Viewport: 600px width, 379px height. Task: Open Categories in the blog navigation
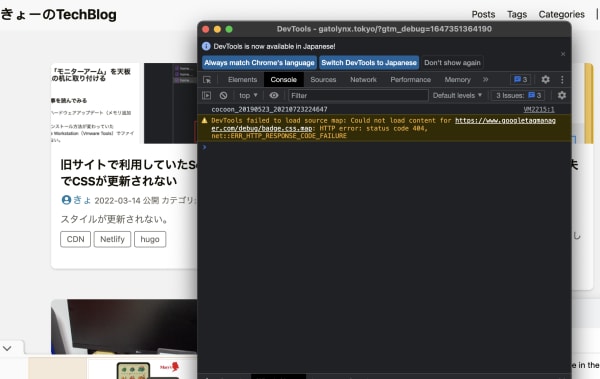click(561, 14)
